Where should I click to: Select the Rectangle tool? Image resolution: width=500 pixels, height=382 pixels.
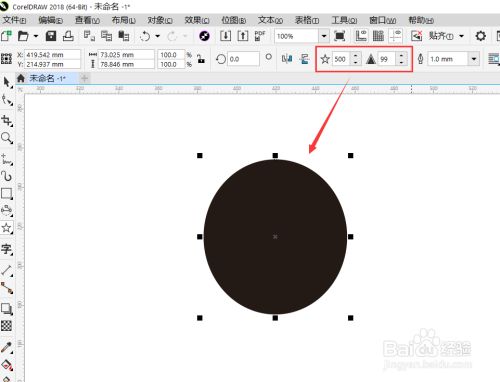pos(6,193)
